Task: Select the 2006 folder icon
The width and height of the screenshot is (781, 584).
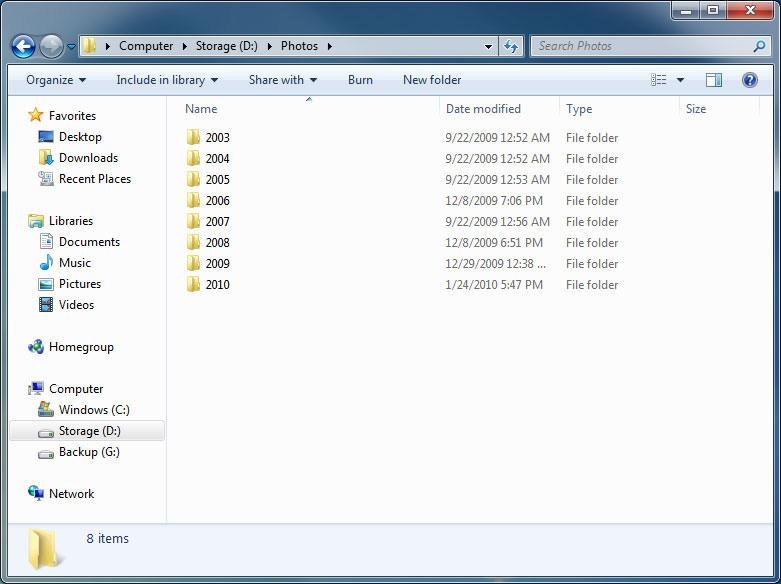Action: [193, 200]
